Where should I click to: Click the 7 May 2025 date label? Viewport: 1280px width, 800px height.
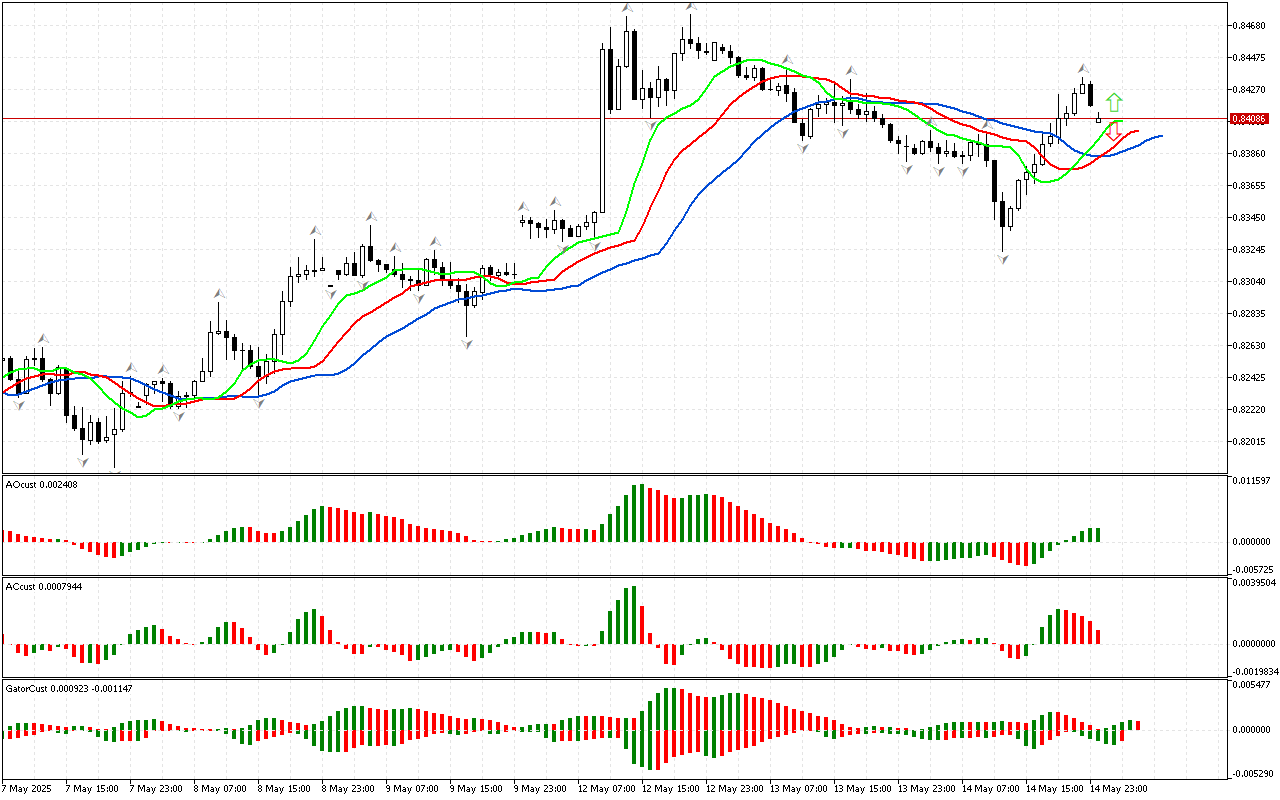(30, 789)
